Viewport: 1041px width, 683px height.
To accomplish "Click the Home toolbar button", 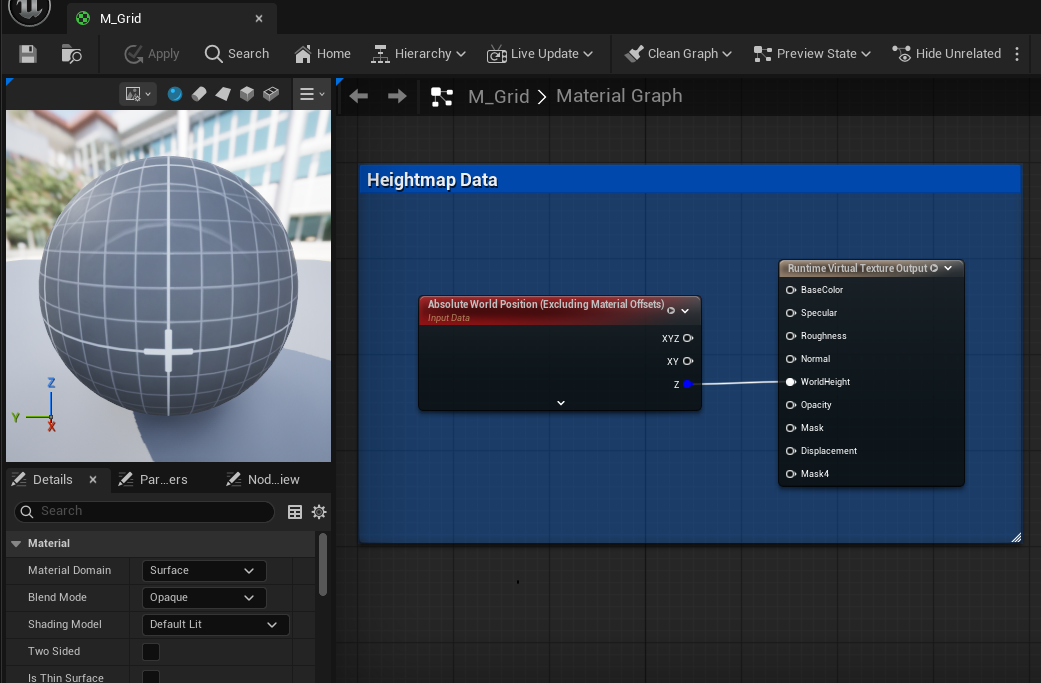I will [321, 54].
